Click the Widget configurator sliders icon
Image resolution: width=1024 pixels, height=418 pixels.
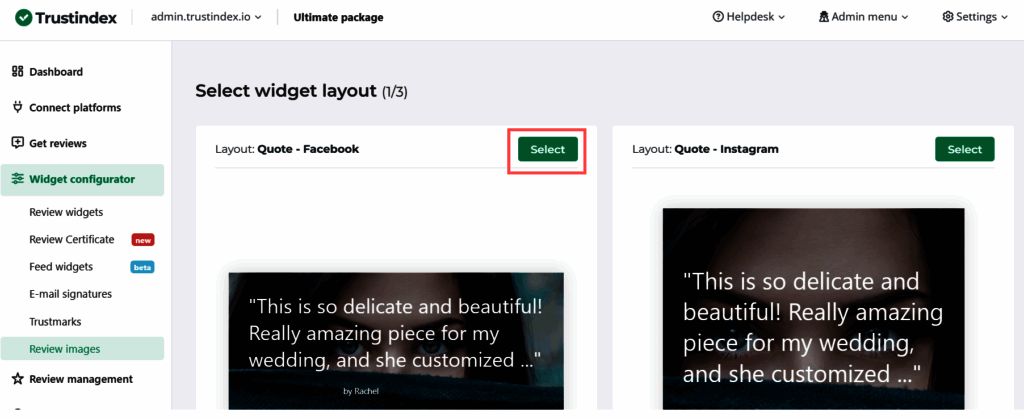coord(17,179)
